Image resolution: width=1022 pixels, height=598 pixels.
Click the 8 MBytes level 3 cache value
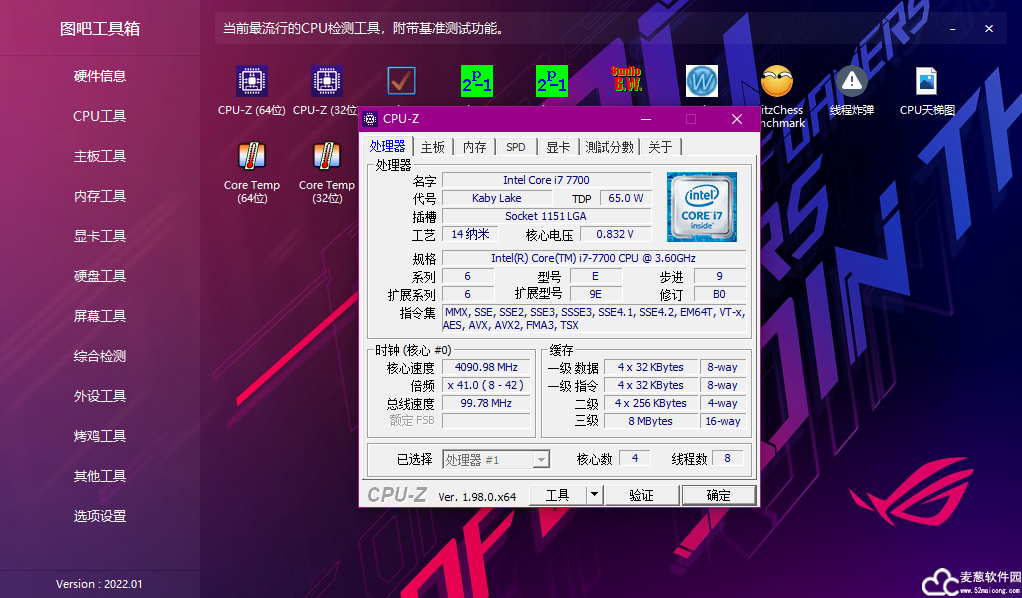(x=650, y=421)
